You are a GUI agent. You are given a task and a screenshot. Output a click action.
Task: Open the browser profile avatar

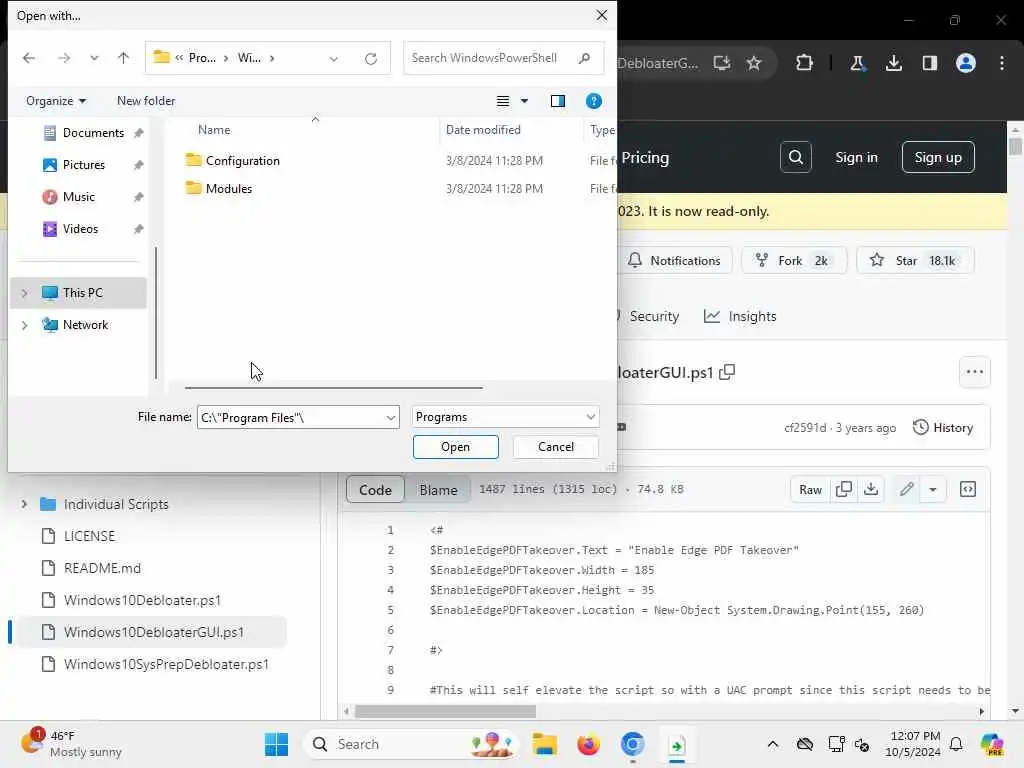(965, 63)
